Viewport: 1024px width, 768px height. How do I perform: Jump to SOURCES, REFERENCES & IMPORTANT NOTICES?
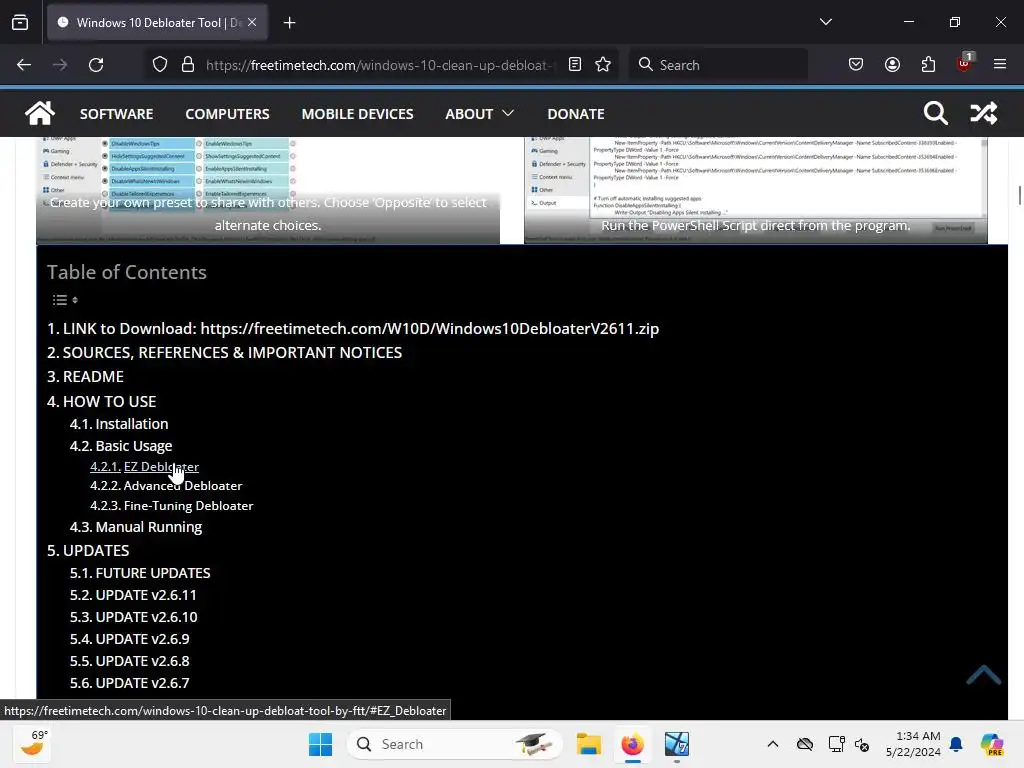click(225, 353)
